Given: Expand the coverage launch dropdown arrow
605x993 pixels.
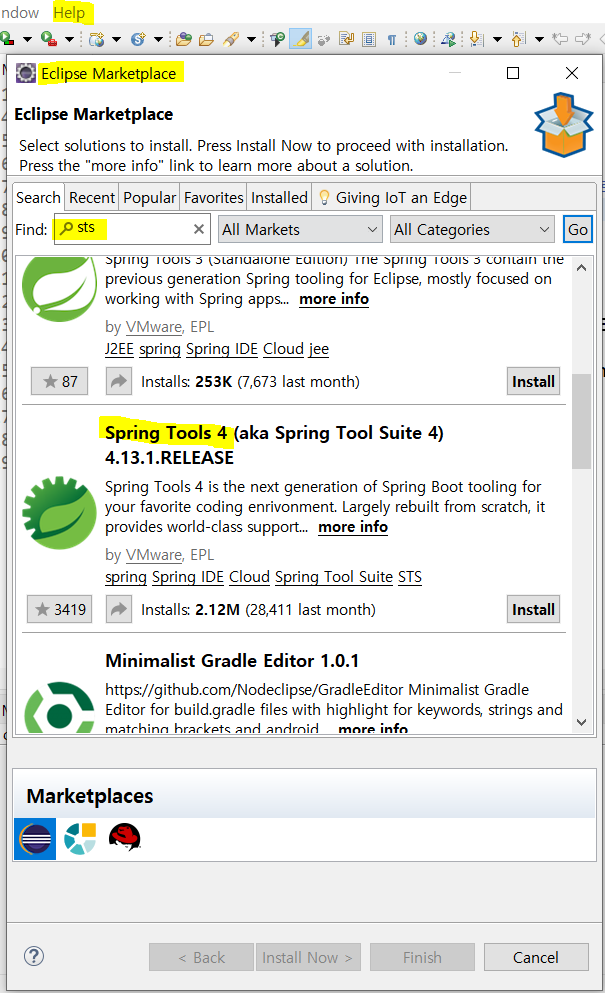Looking at the screenshot, I should [69, 39].
